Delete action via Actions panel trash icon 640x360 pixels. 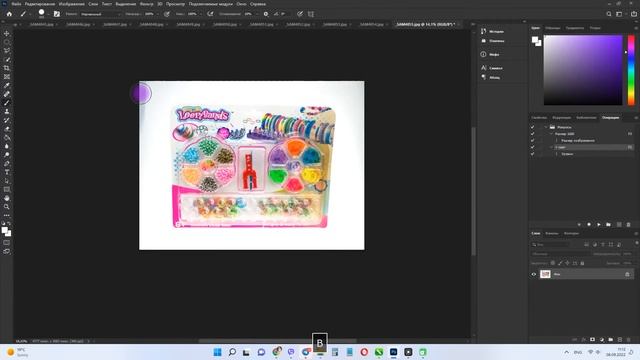point(628,224)
